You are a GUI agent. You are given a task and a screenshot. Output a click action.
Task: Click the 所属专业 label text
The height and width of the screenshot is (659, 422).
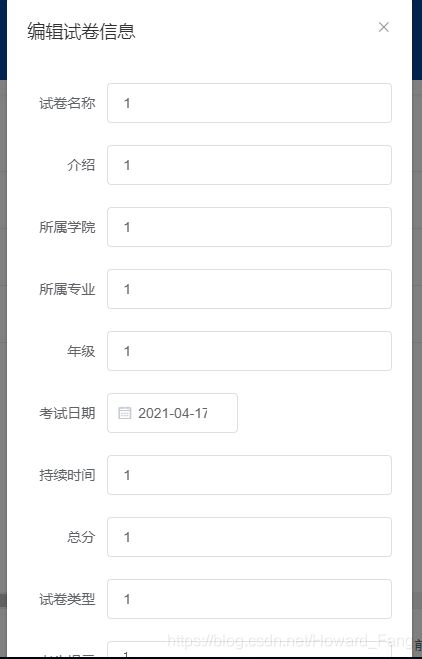pos(67,289)
